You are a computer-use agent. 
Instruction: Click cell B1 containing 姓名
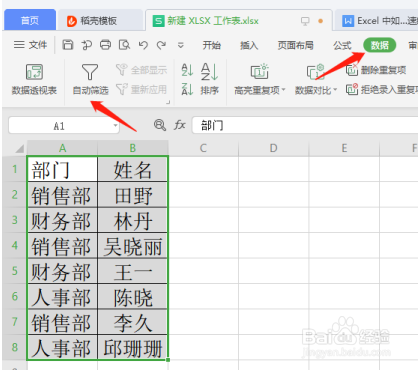133,169
